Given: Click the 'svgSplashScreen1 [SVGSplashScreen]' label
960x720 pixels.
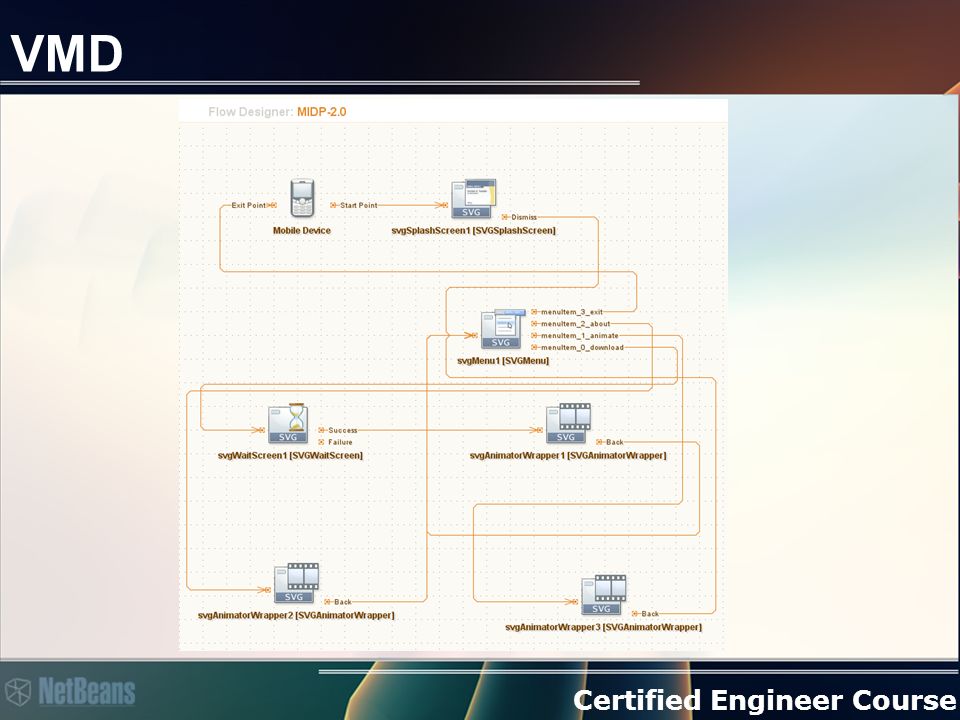Looking at the screenshot, I should click(x=473, y=231).
